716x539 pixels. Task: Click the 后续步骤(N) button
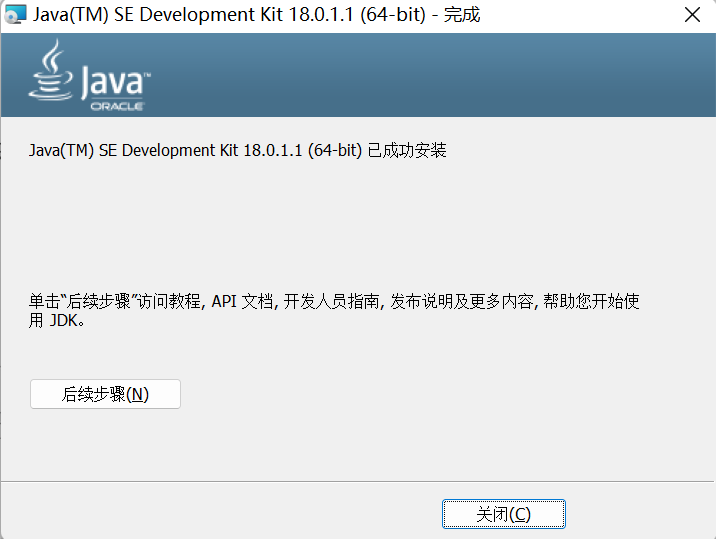coord(105,394)
